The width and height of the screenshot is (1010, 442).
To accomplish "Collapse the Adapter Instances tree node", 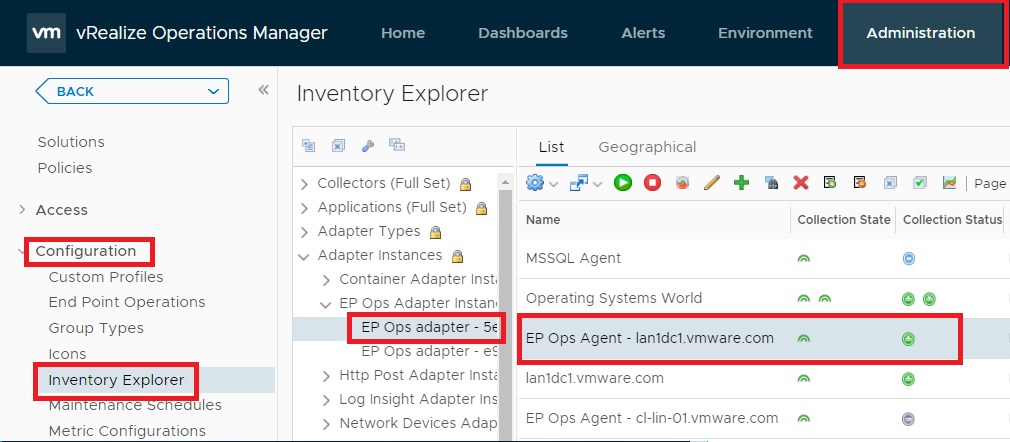I will pyautogui.click(x=305, y=256).
